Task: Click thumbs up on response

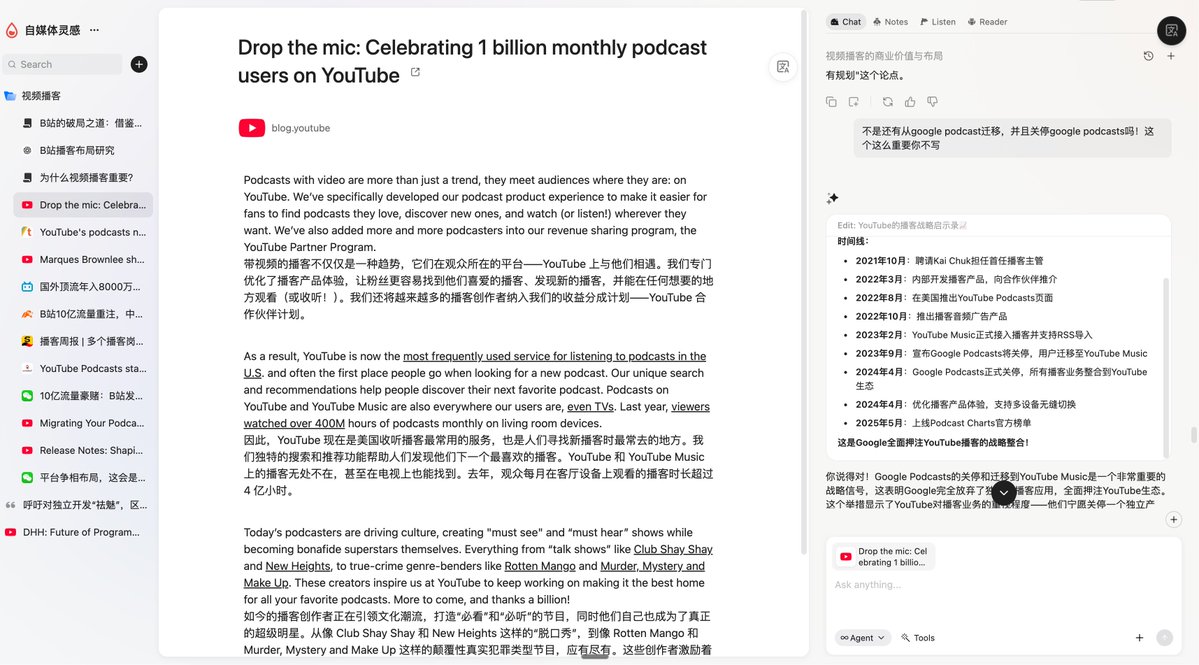Action: click(x=910, y=102)
